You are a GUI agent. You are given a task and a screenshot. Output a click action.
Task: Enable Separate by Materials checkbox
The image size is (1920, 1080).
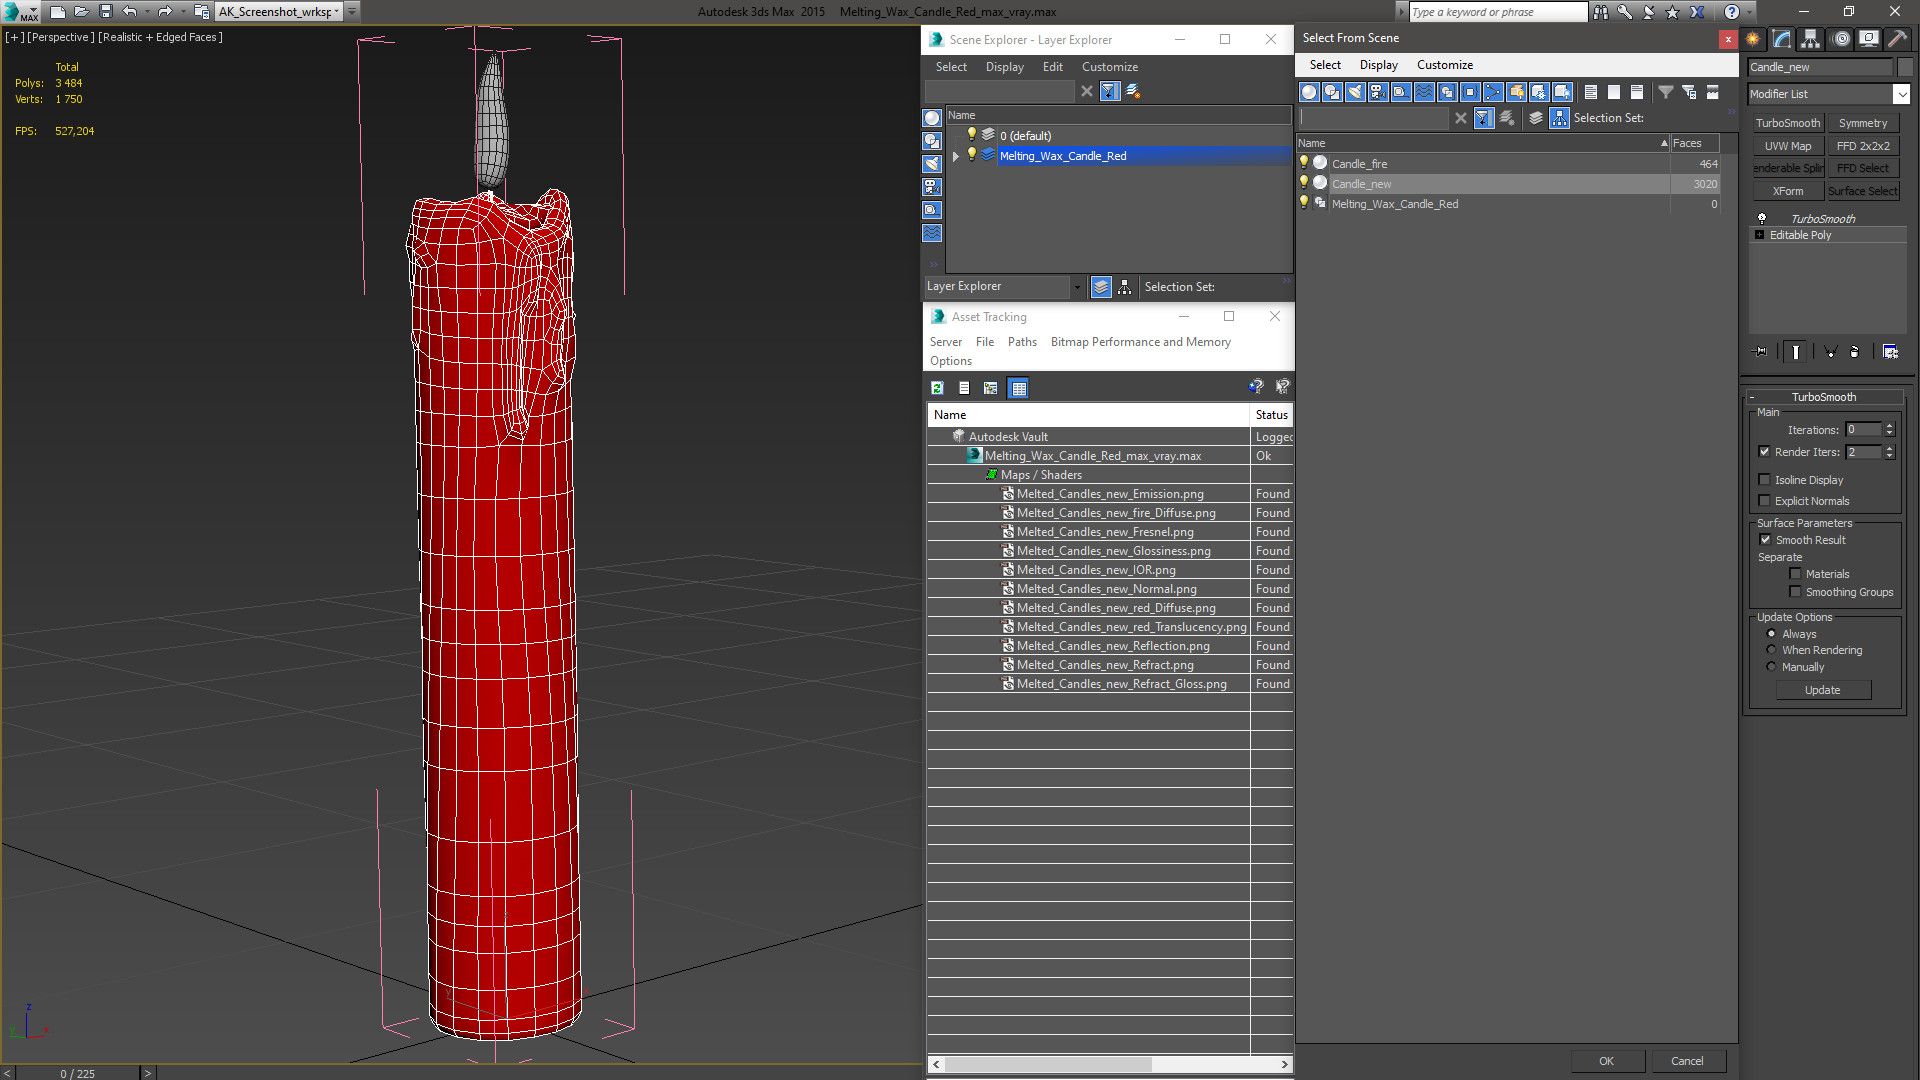pos(1796,574)
